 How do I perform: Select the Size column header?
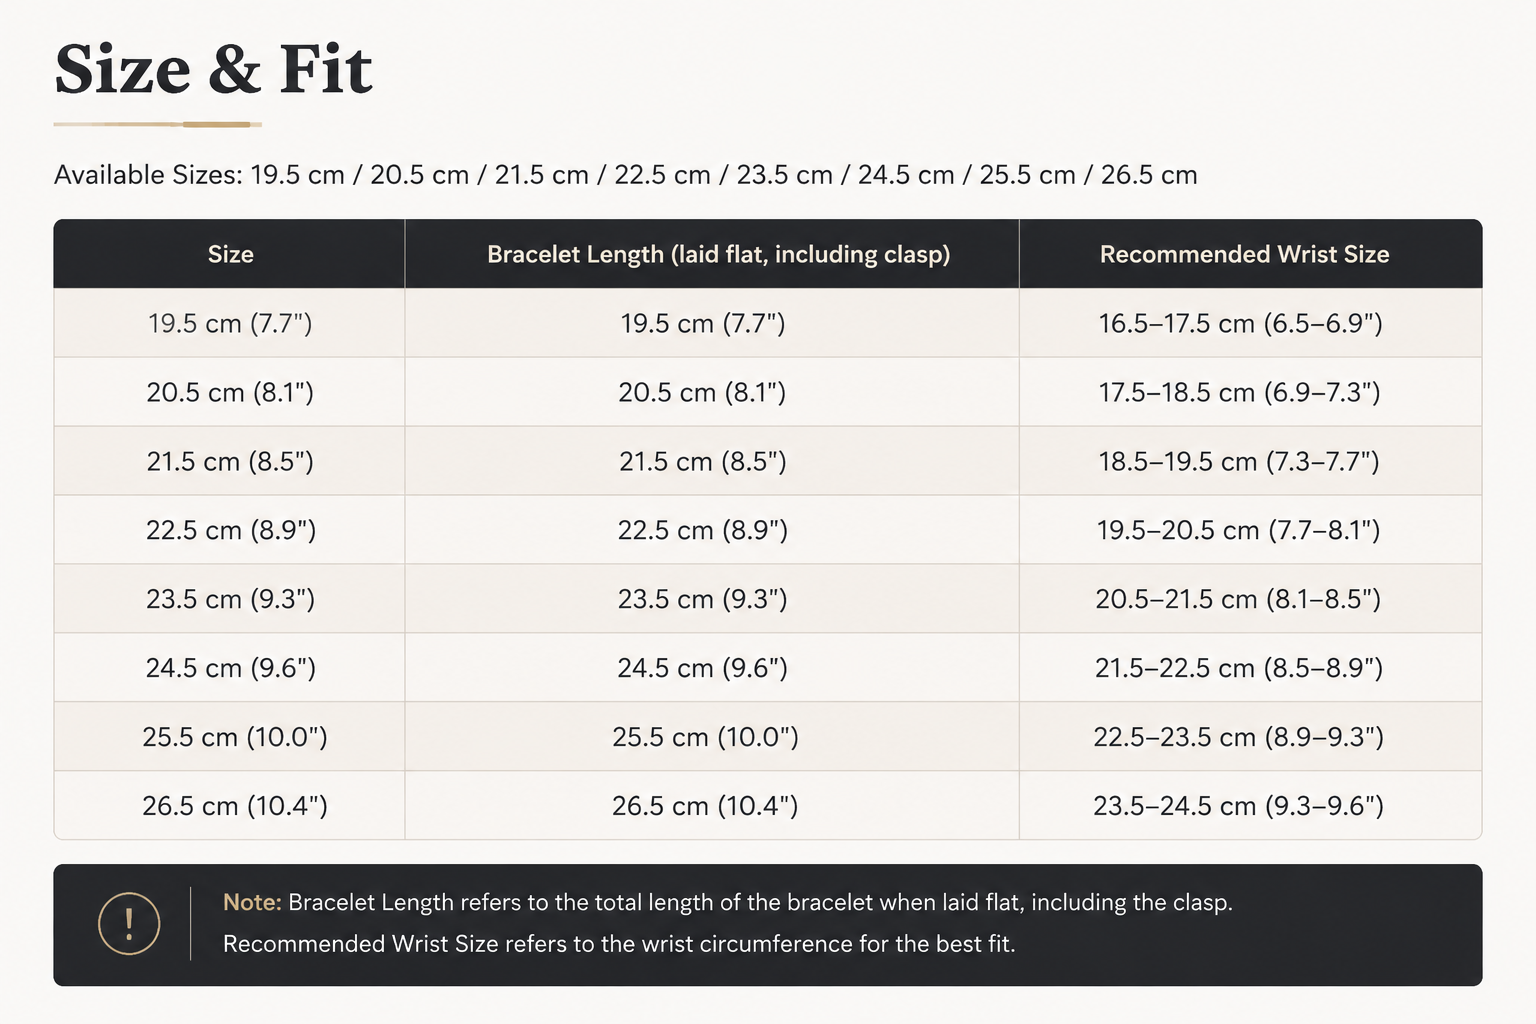[230, 254]
